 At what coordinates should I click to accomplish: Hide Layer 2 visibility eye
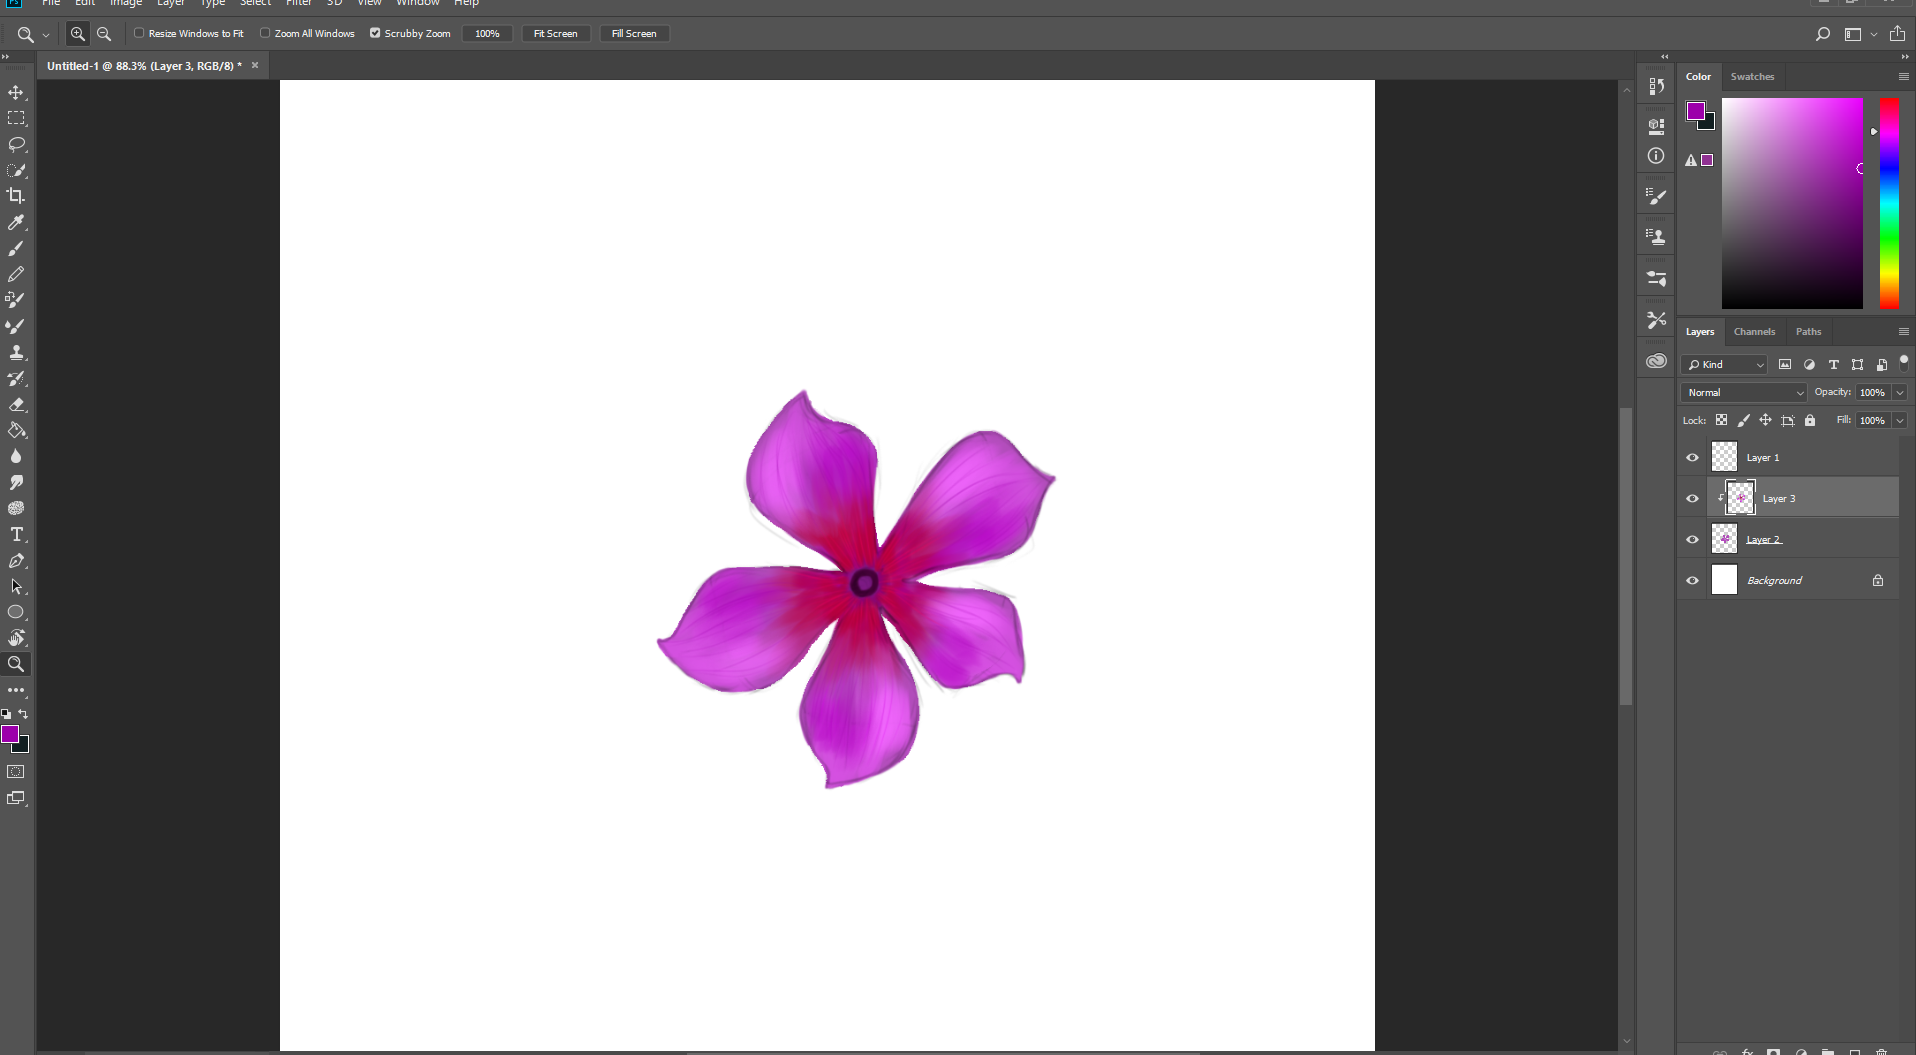(1692, 539)
